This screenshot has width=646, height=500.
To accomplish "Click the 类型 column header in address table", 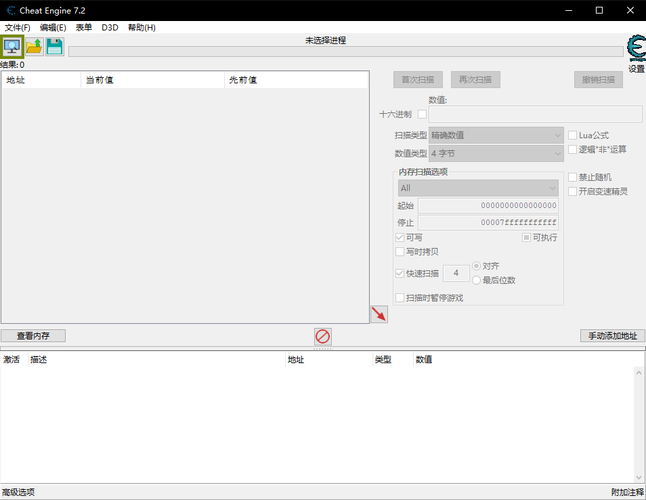I will click(x=392, y=360).
